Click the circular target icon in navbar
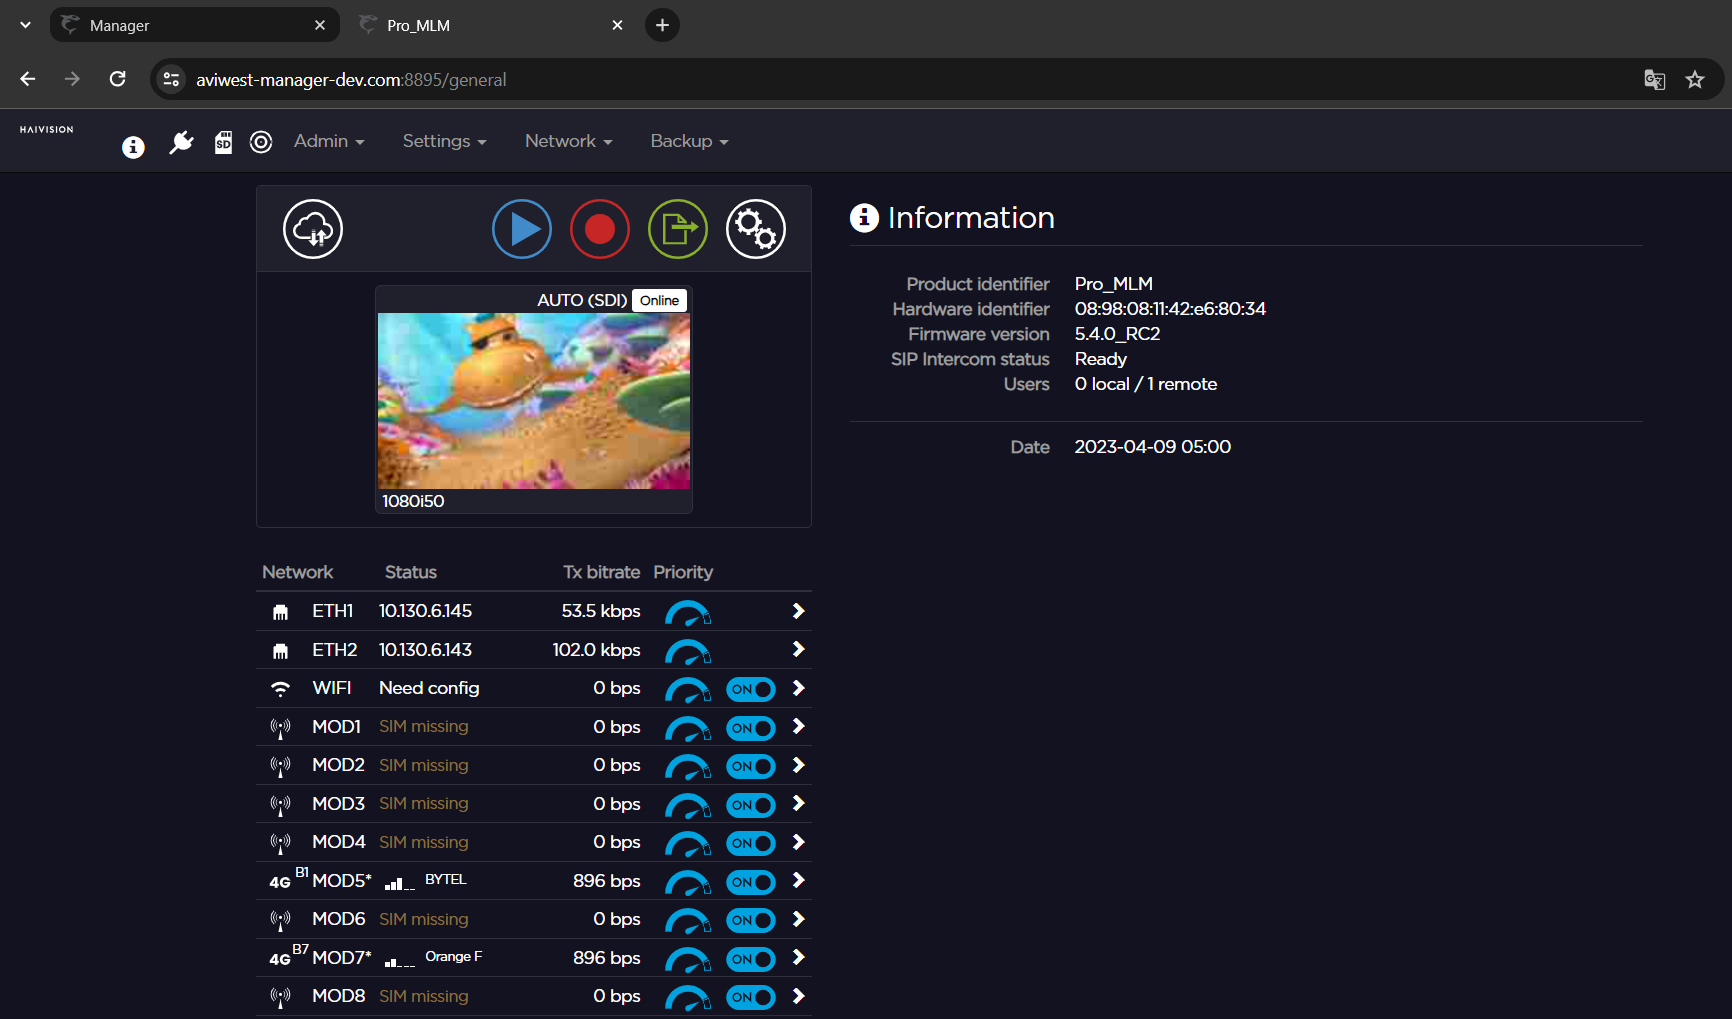Image resolution: width=1732 pixels, height=1019 pixels. [261, 143]
